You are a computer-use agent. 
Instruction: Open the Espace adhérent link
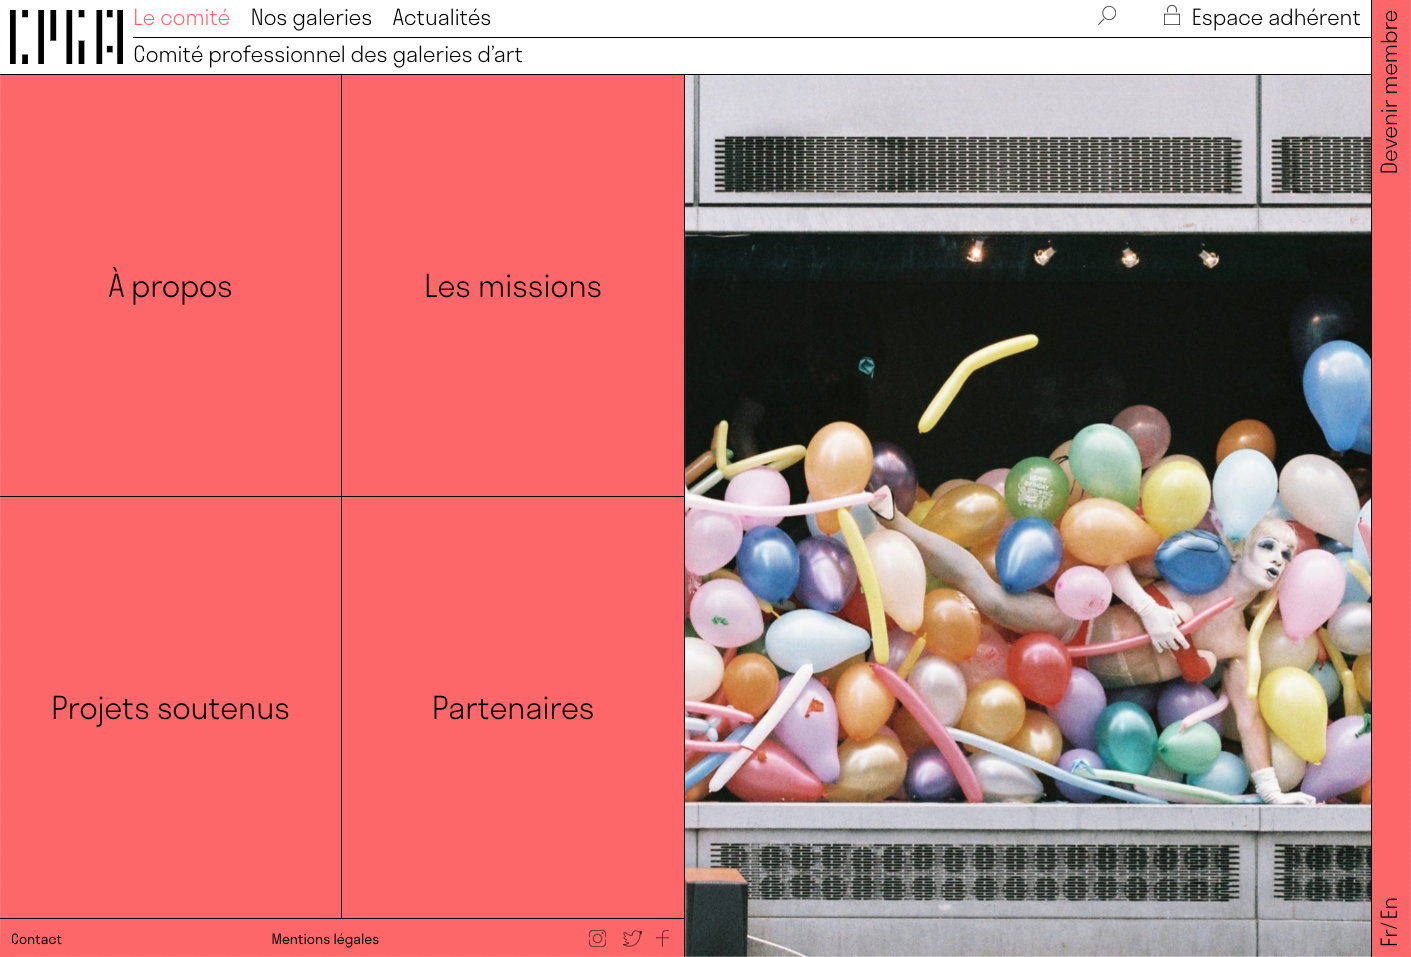(x=1276, y=18)
